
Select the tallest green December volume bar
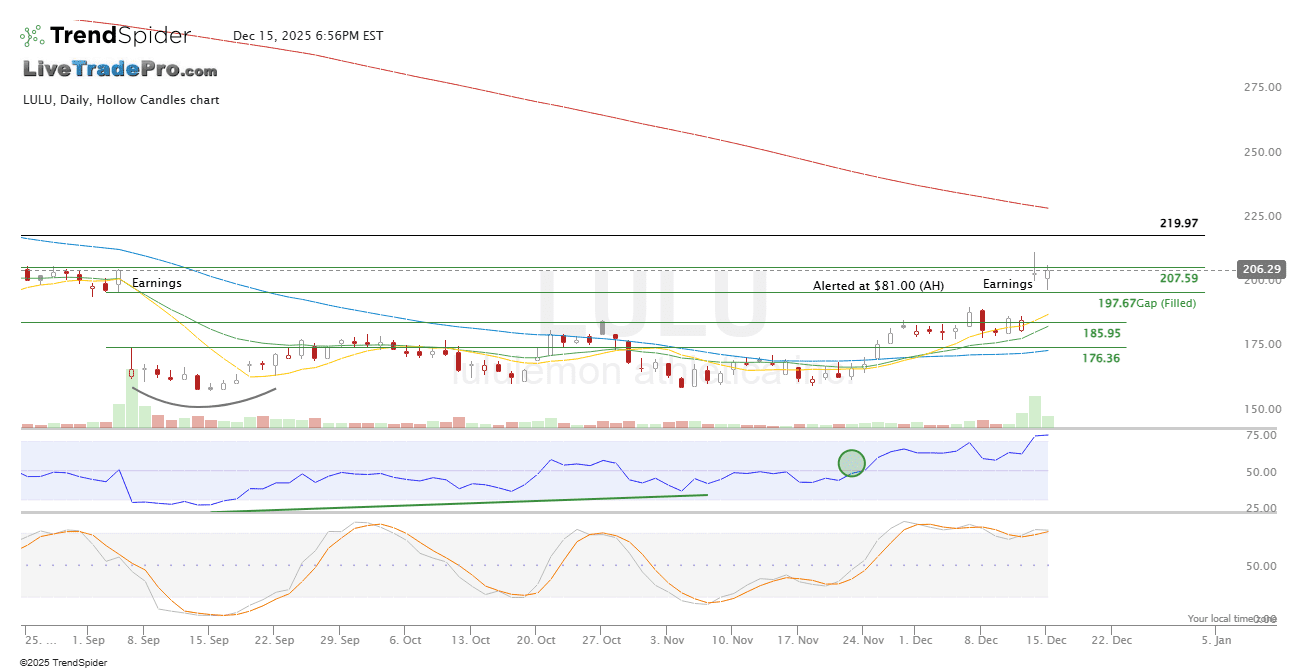click(1035, 412)
